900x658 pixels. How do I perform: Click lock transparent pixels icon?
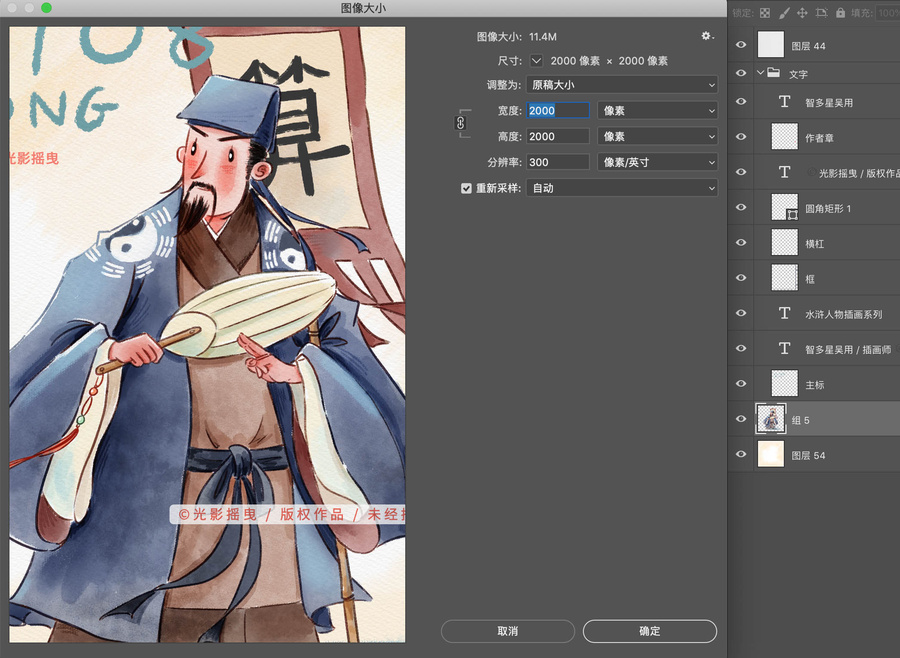tap(765, 13)
